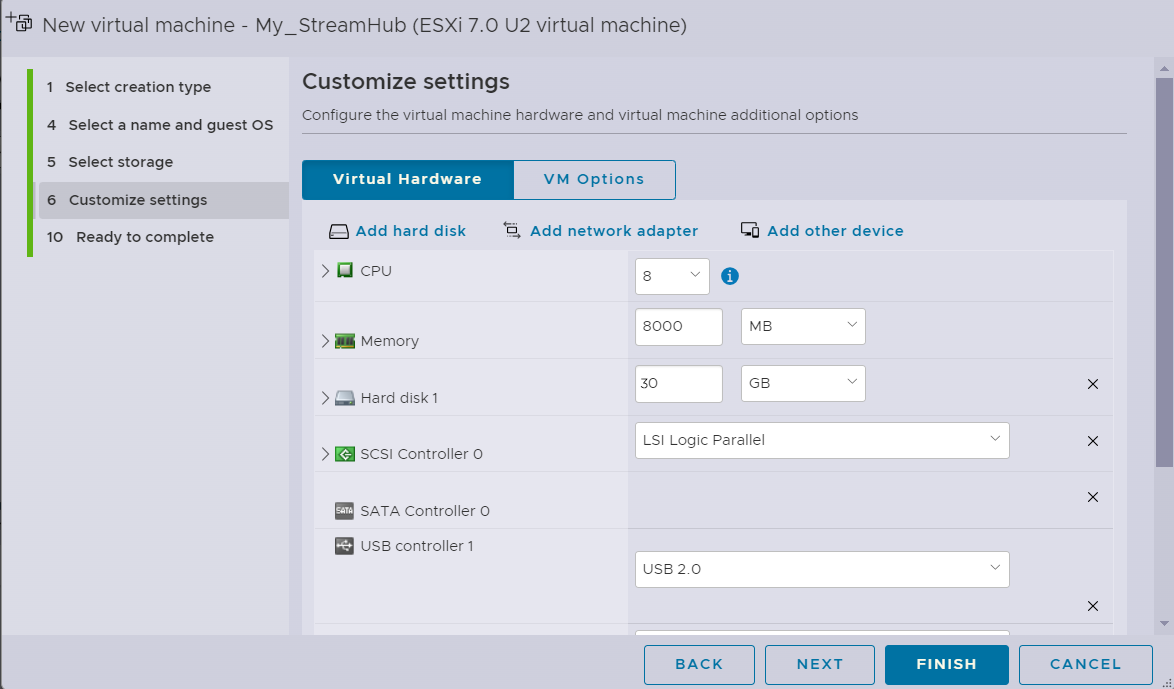The image size is (1174, 689).
Task: Remove SCSI Controller 0 with X icon
Action: click(1092, 441)
